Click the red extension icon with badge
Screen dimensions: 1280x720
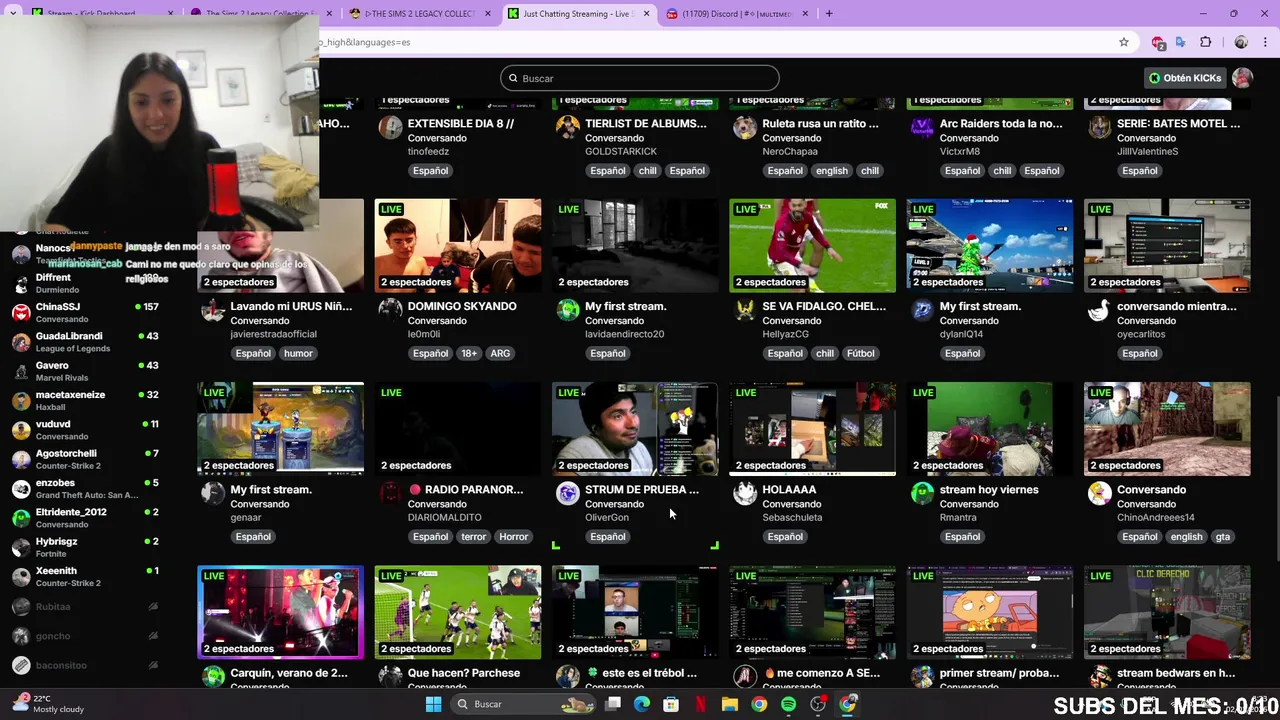point(1158,42)
